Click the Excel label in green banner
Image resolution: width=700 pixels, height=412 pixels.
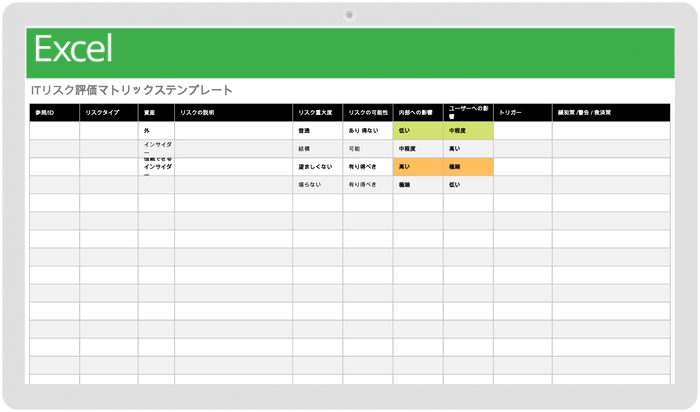point(73,49)
